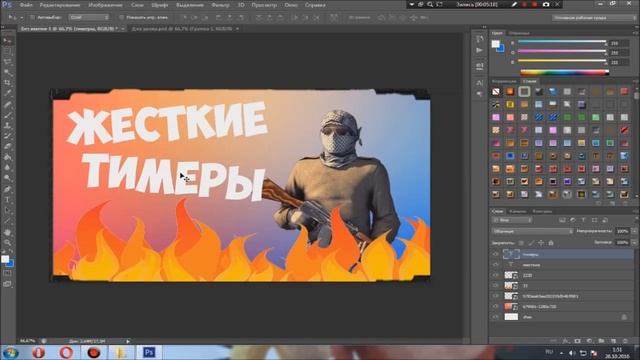Select the Path Selection tool
Image resolution: width=640 pixels, height=360 pixels.
7,211
